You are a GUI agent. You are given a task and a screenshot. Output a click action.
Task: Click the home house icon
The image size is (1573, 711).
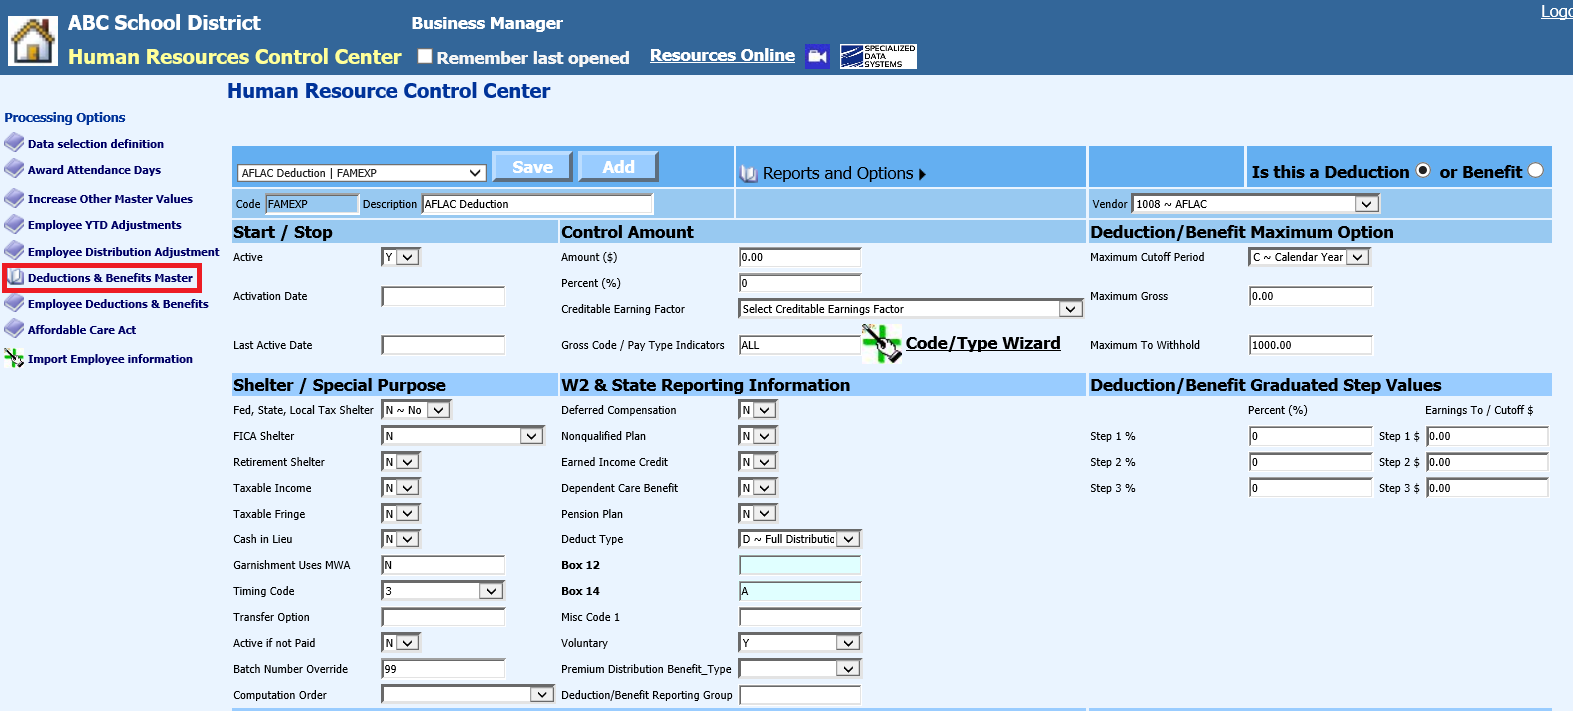pos(33,41)
